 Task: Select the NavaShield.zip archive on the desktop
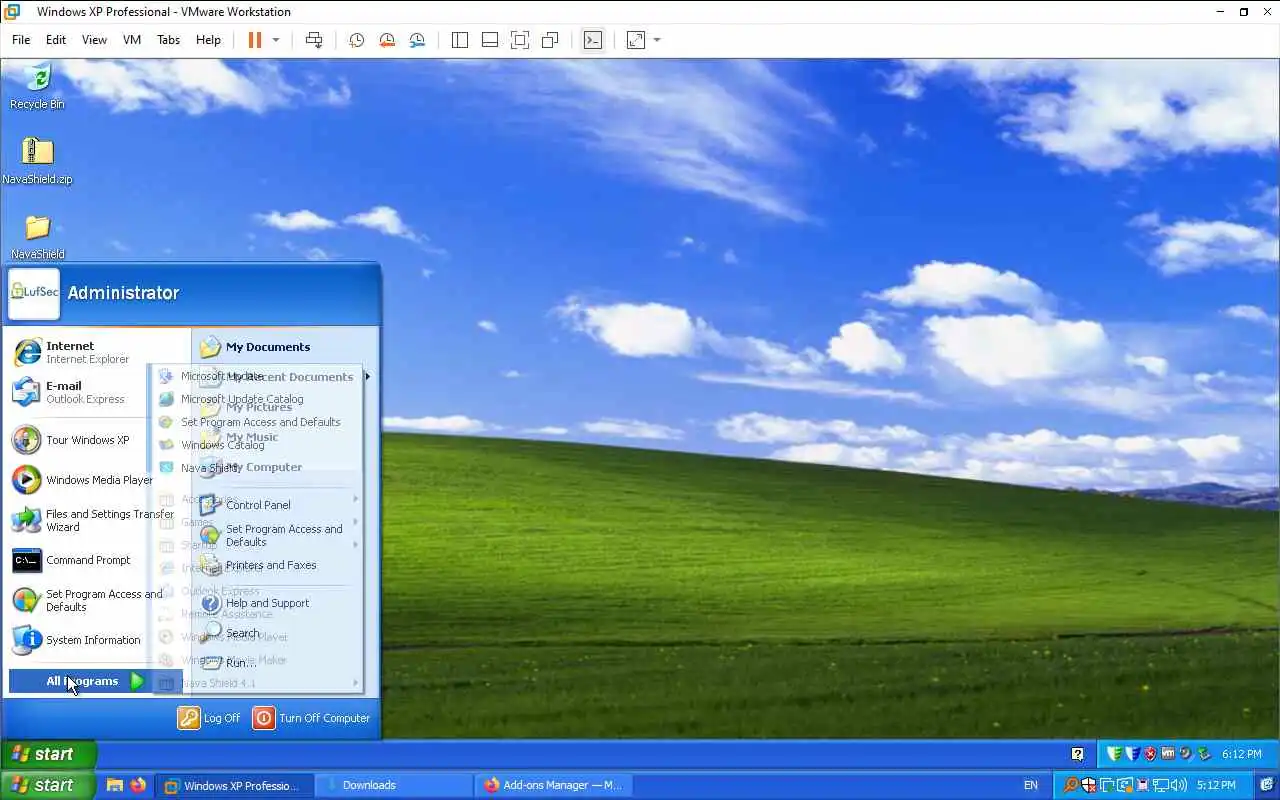(37, 161)
